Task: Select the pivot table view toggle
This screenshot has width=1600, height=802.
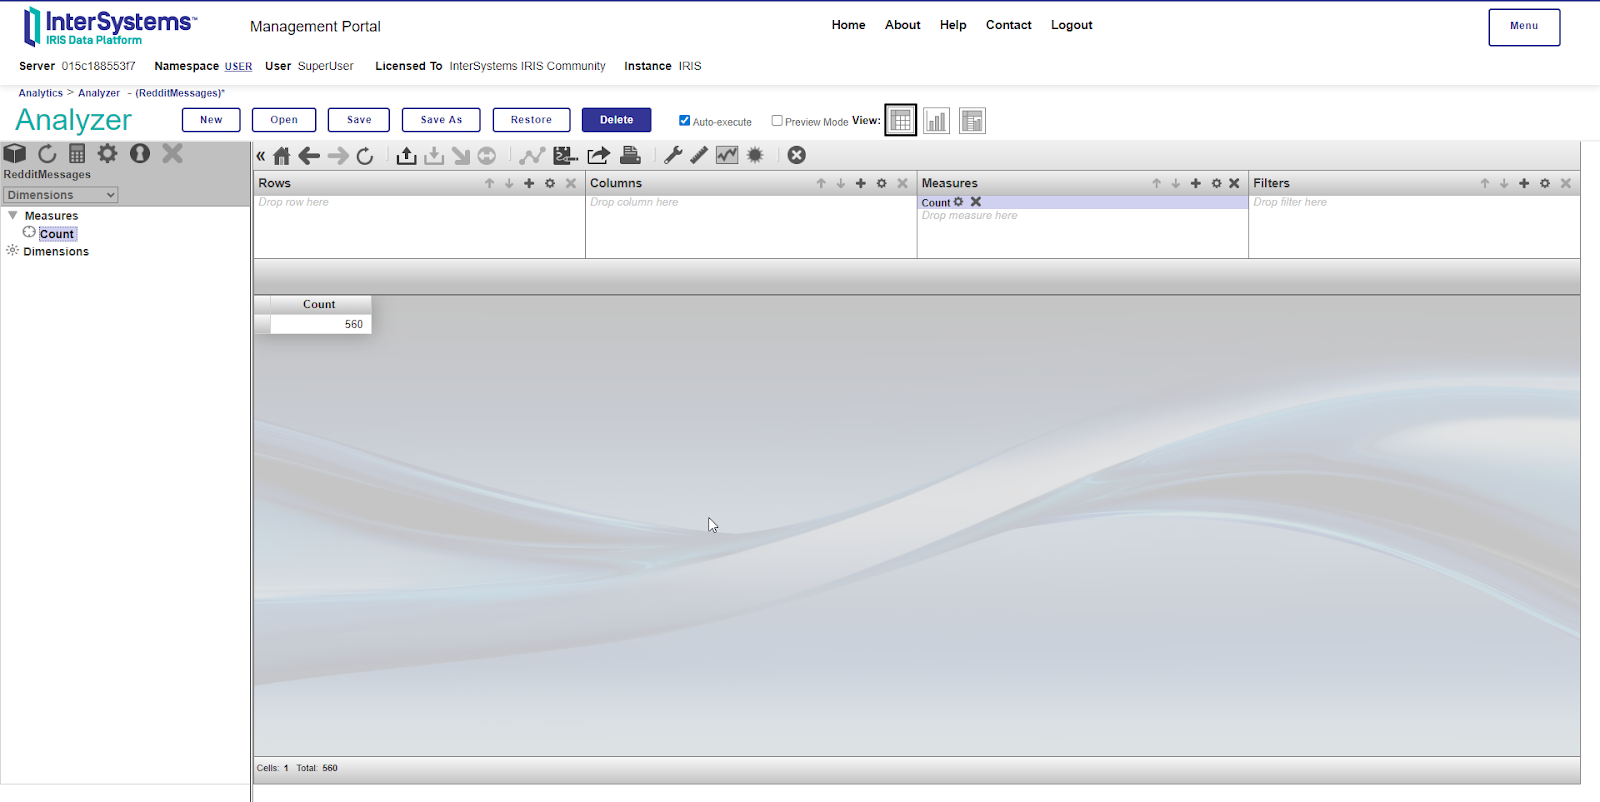Action: pyautogui.click(x=900, y=121)
